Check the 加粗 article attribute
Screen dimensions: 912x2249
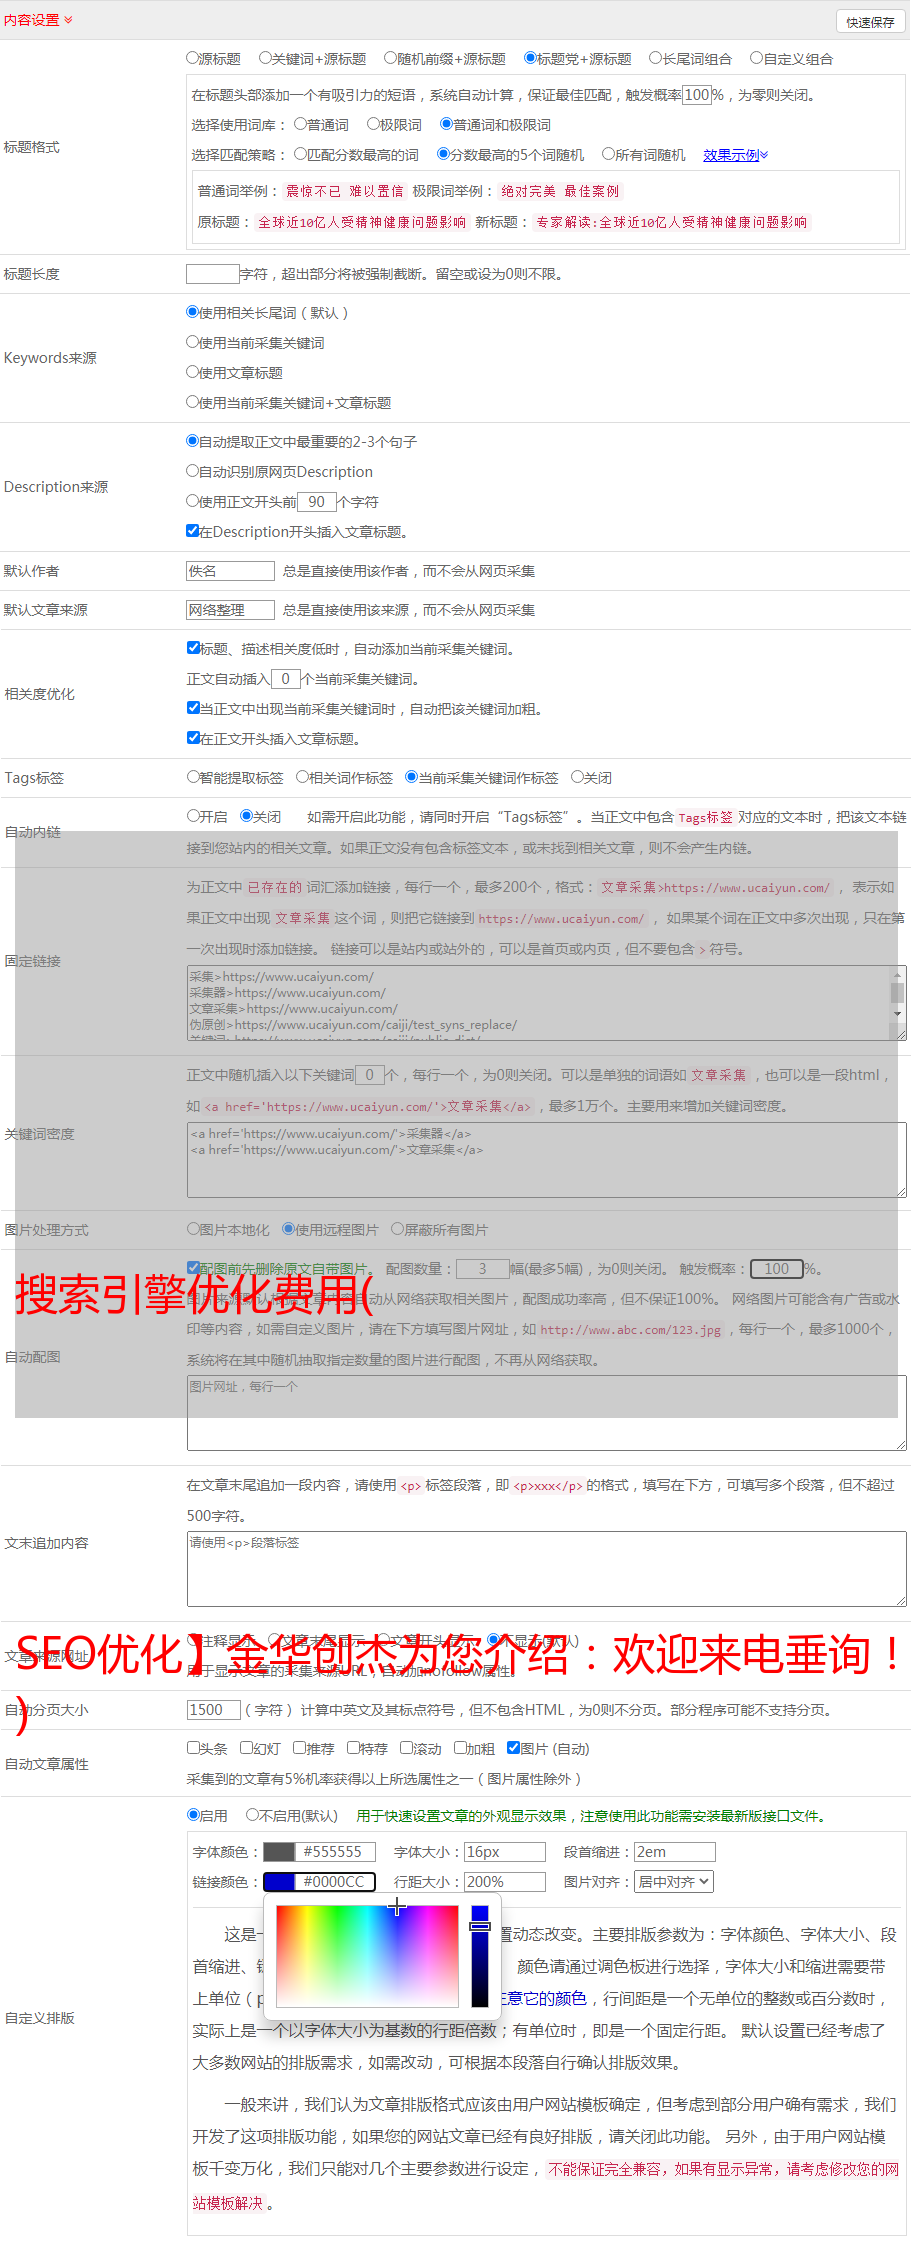[x=460, y=1748]
